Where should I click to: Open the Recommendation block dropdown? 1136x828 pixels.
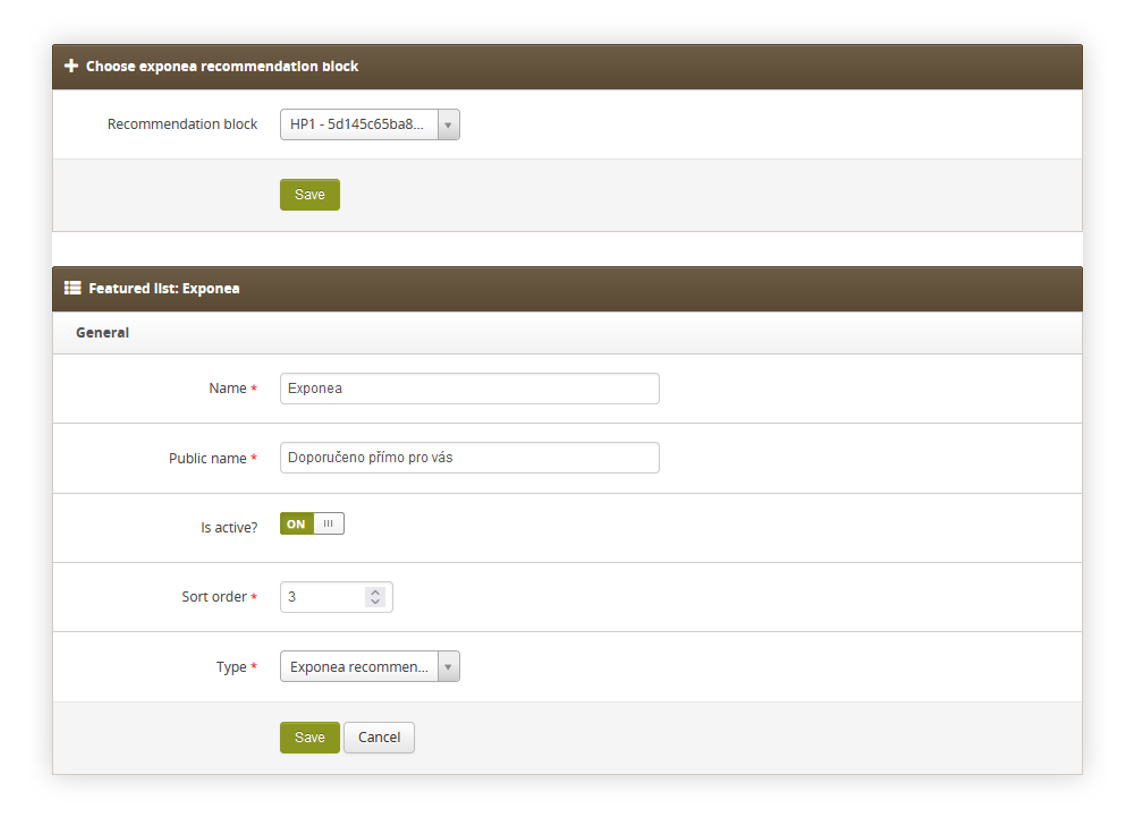click(369, 125)
